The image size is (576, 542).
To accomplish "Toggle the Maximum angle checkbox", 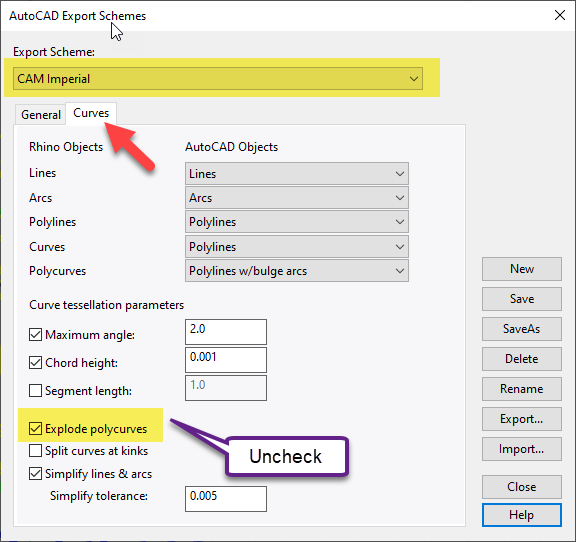I will click(x=35, y=335).
